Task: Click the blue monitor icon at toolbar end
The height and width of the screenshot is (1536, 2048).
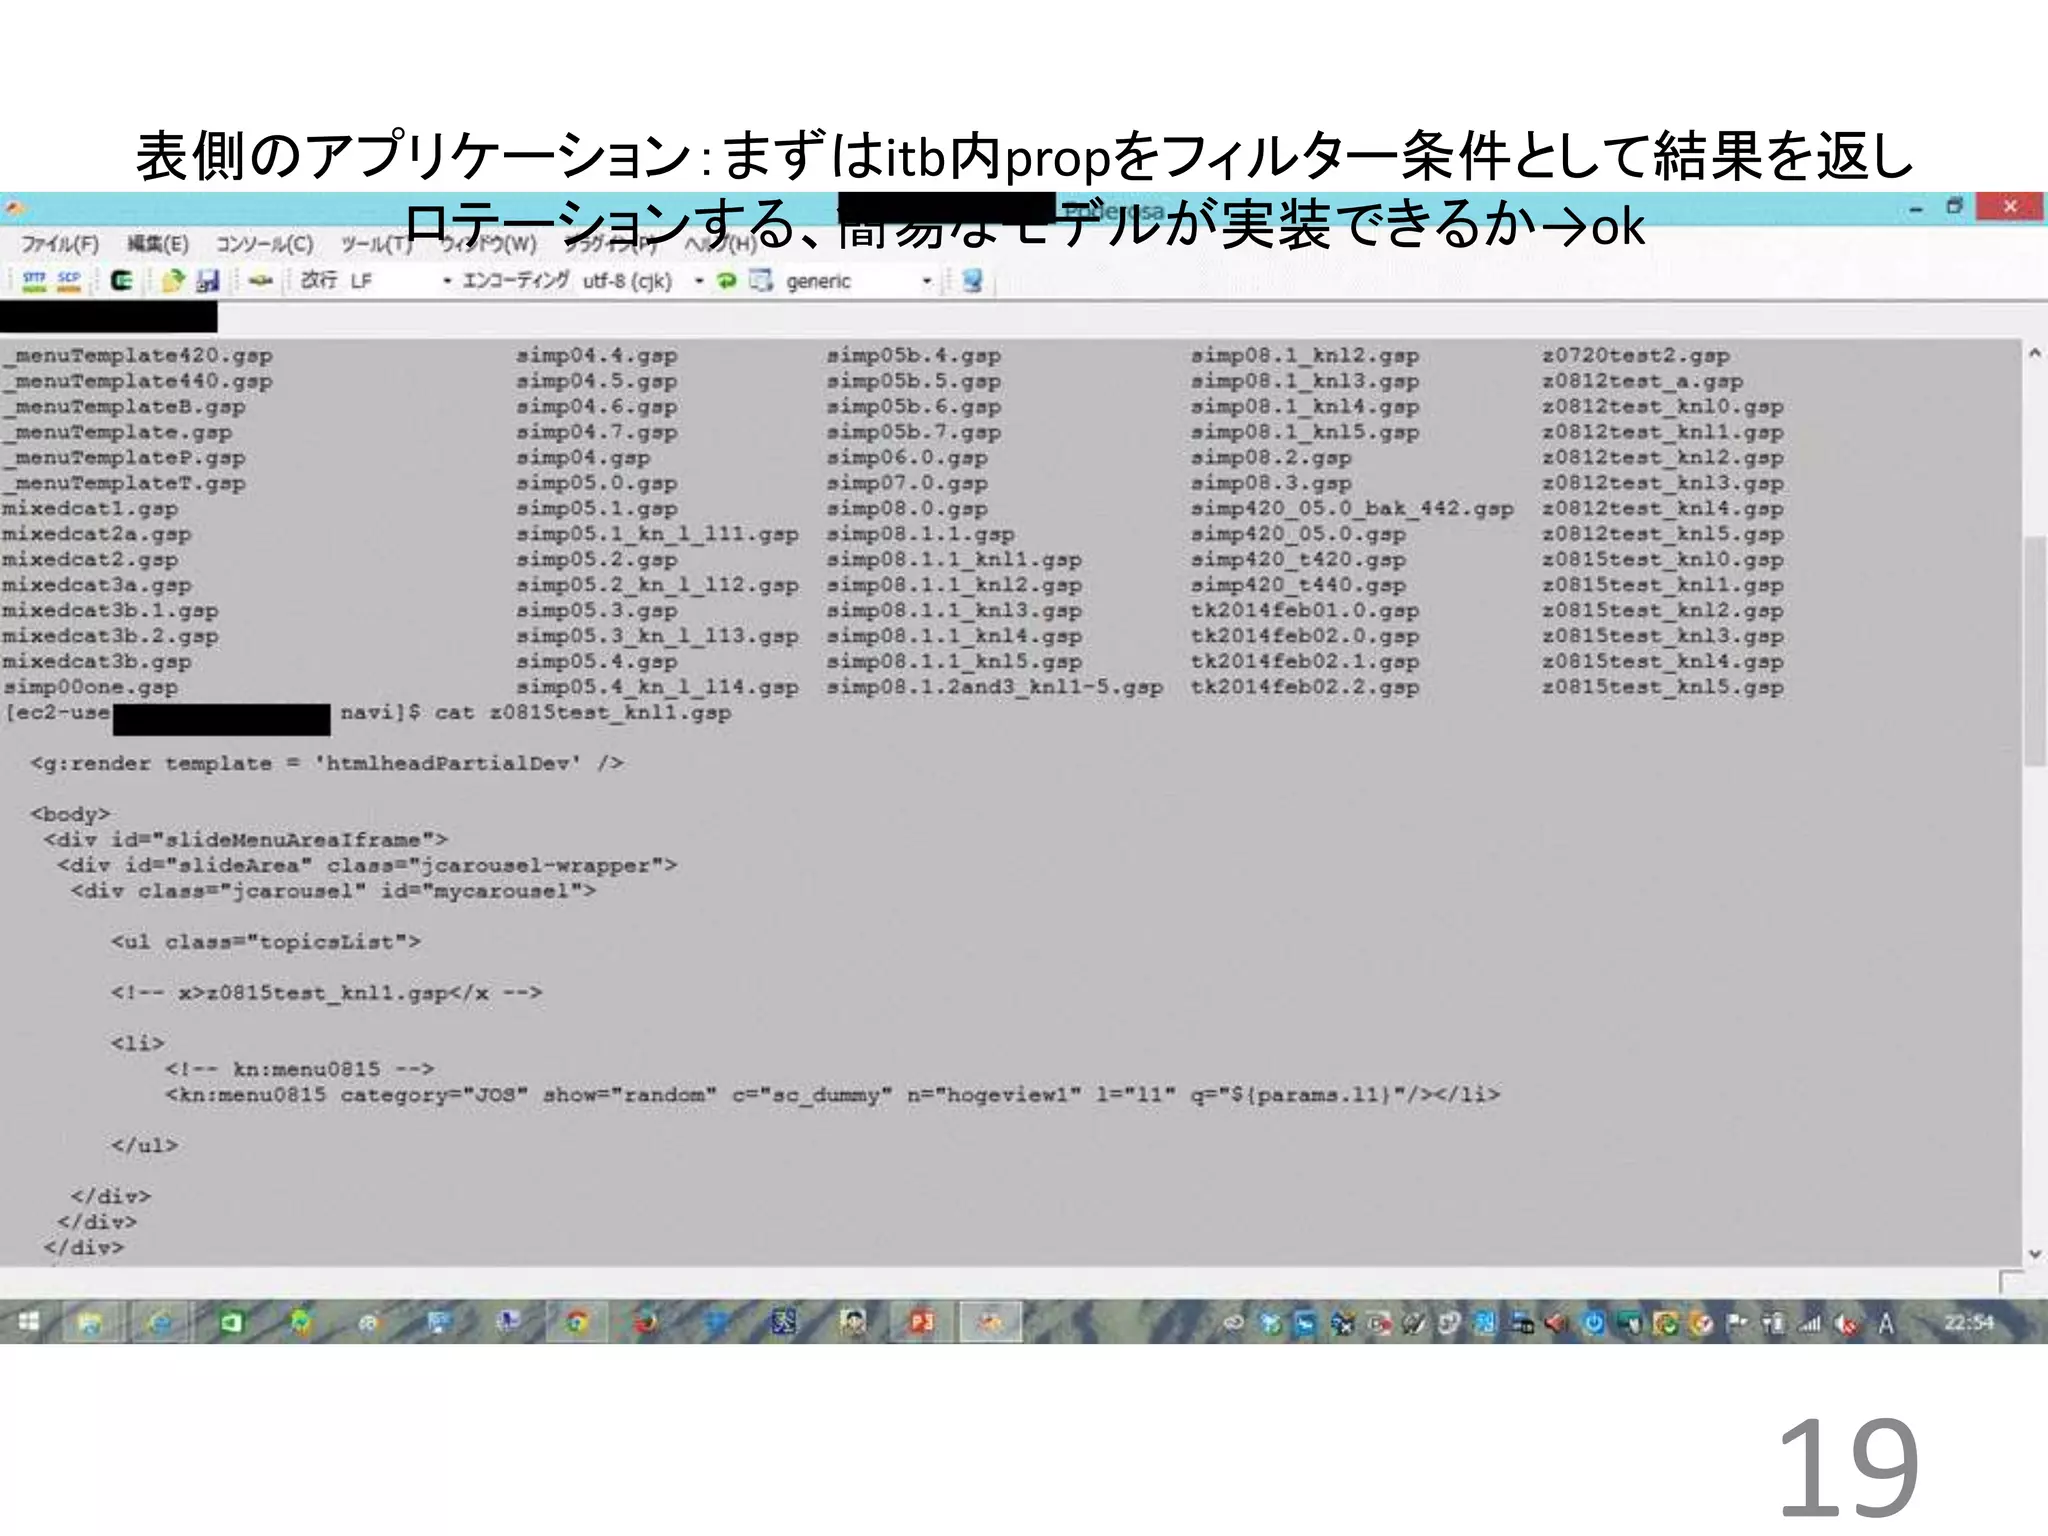Action: click(972, 281)
